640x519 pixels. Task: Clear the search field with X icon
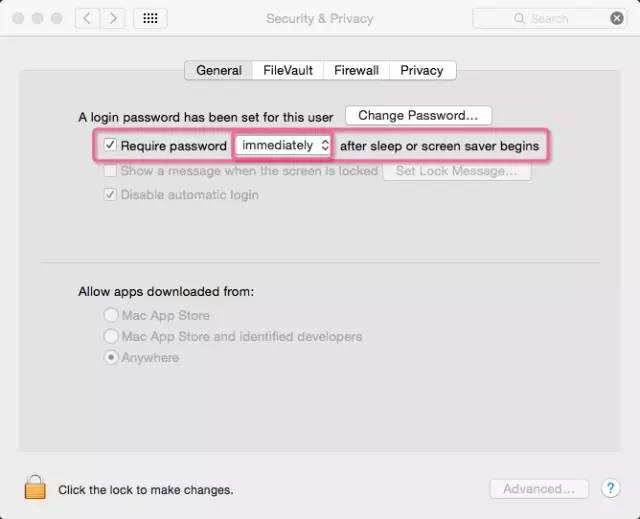click(617, 18)
